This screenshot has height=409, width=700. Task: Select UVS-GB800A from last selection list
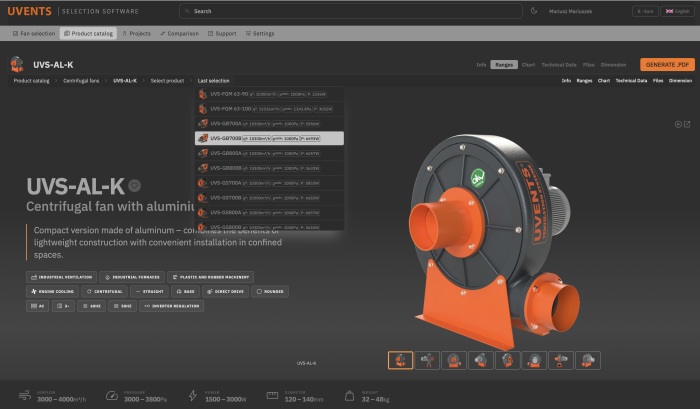coord(269,153)
